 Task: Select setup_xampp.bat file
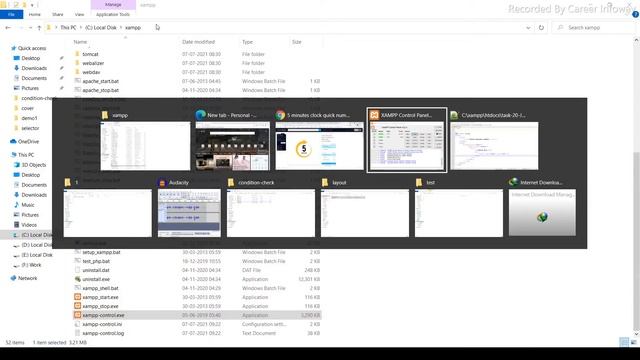pyautogui.click(x=101, y=252)
